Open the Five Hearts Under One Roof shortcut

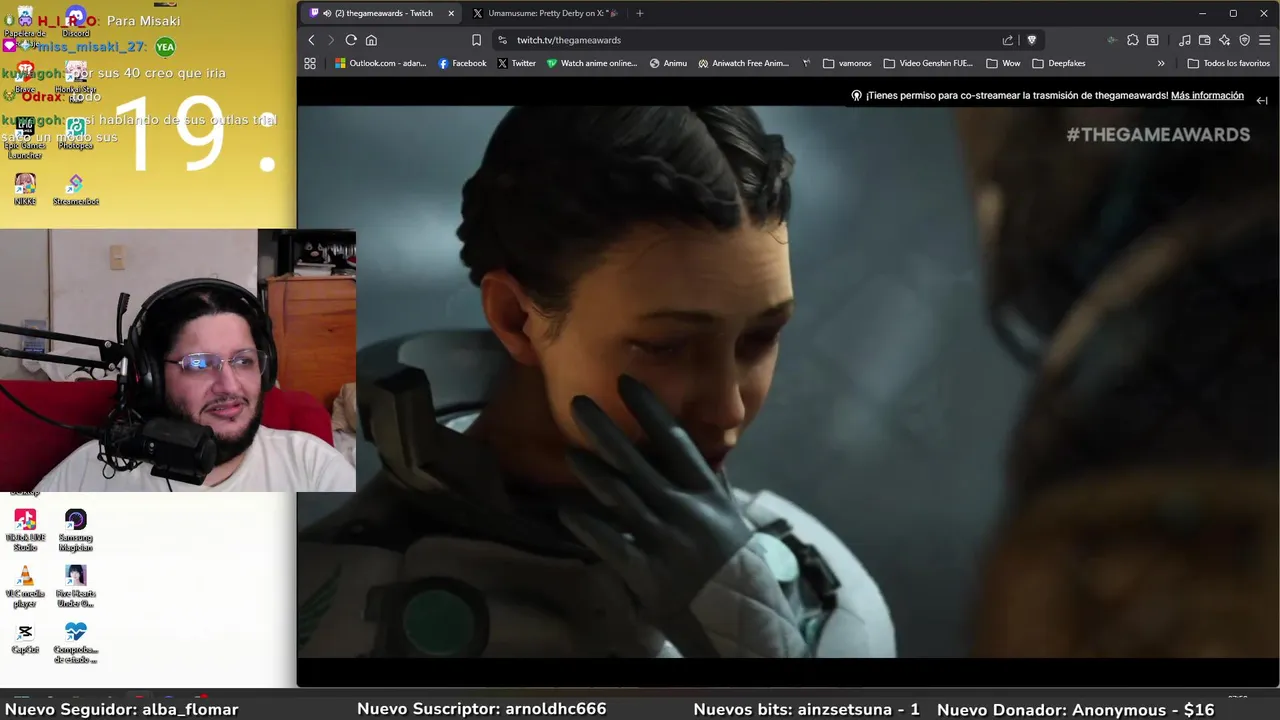[x=76, y=586]
